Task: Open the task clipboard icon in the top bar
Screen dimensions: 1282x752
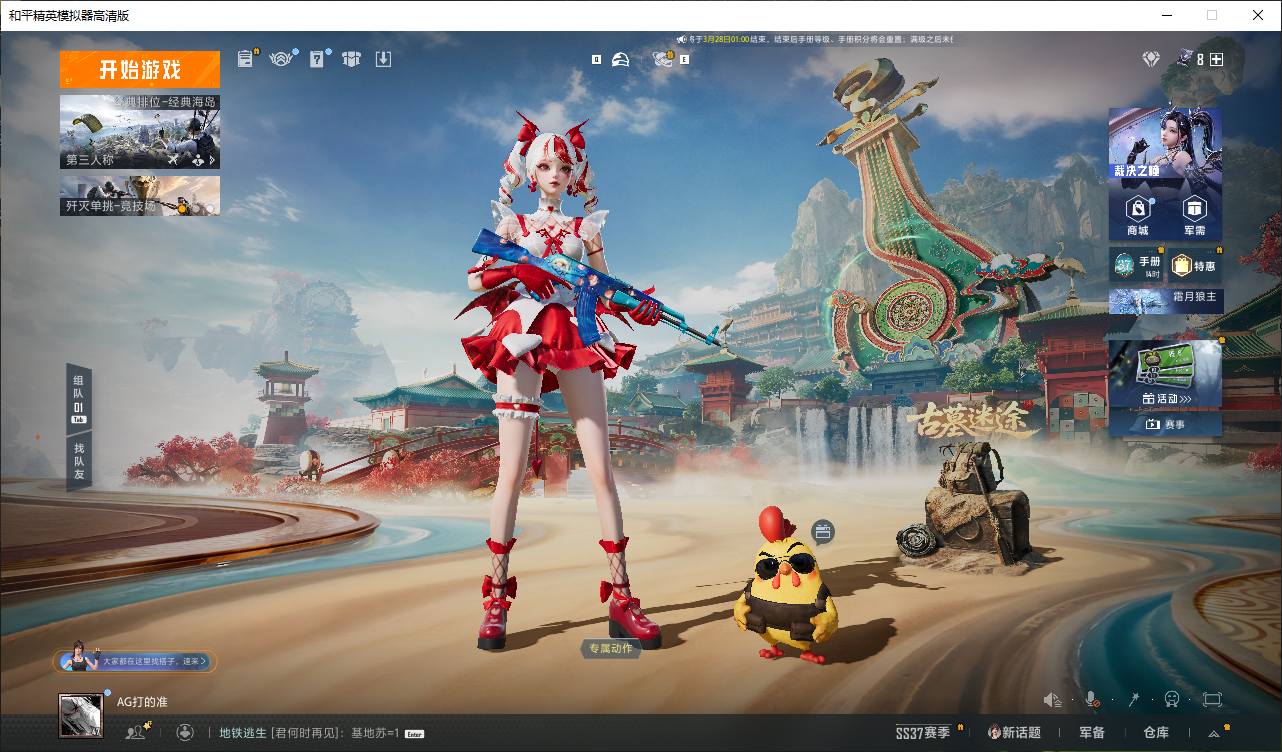Action: pos(245,59)
